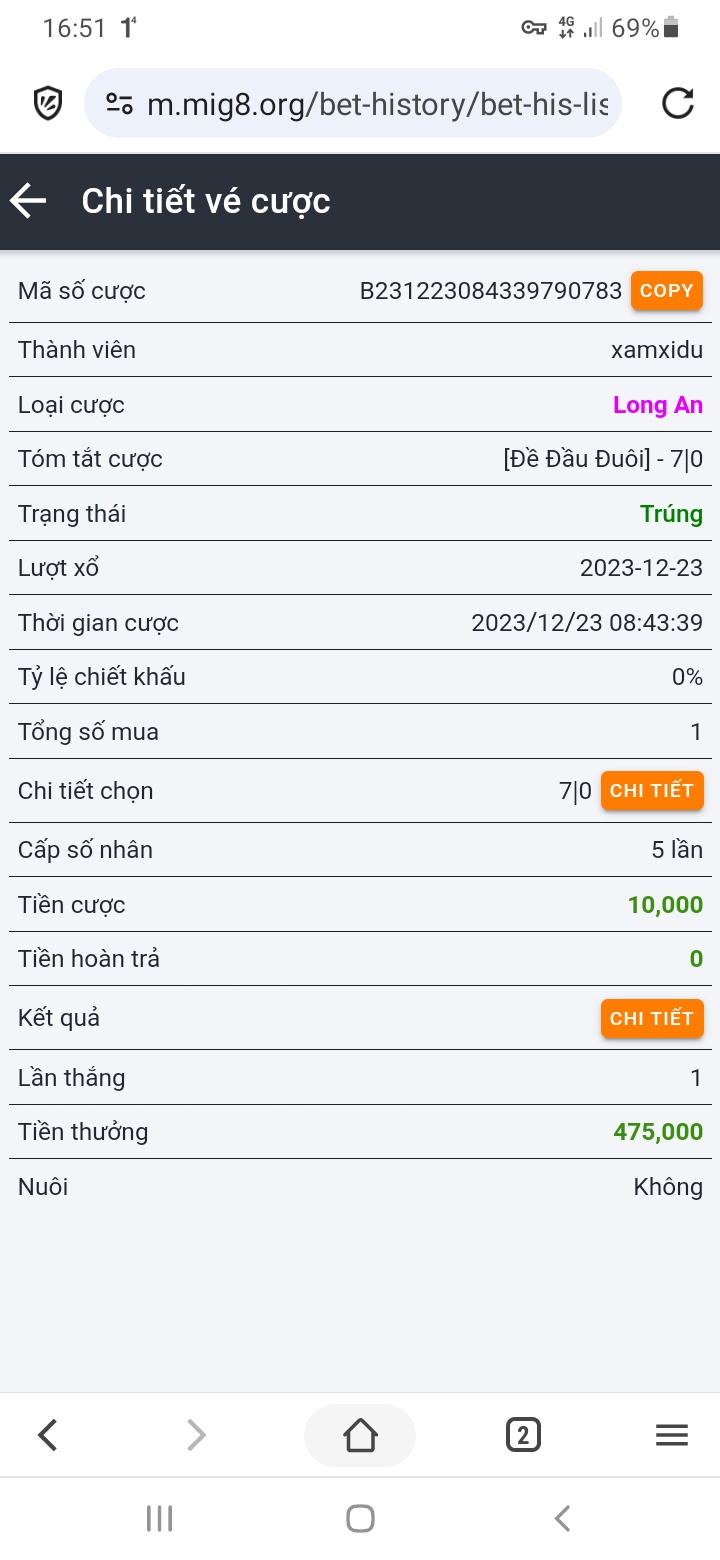Open CHI TIẾT next to Chi tiết chọn

pos(652,791)
